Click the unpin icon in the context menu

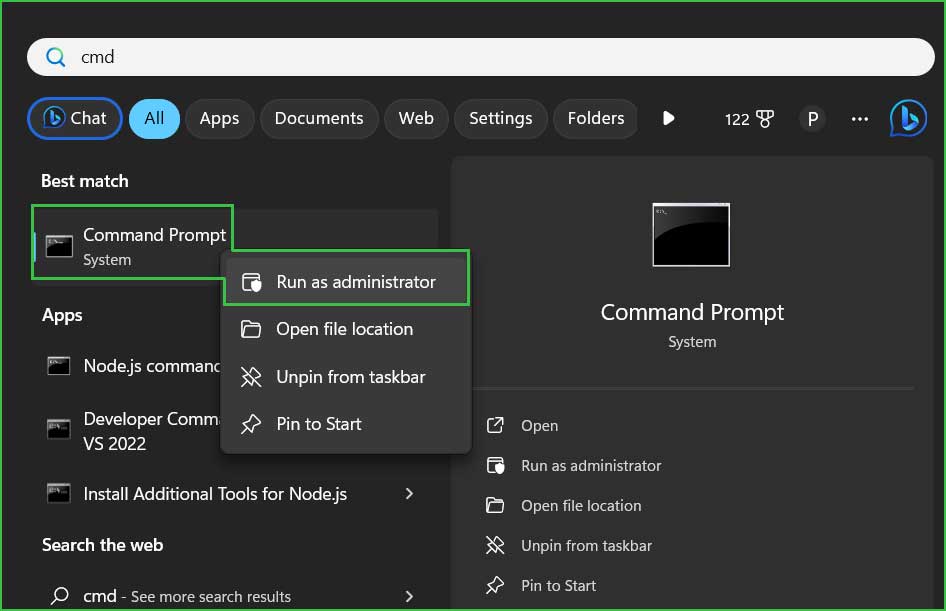[x=251, y=377]
